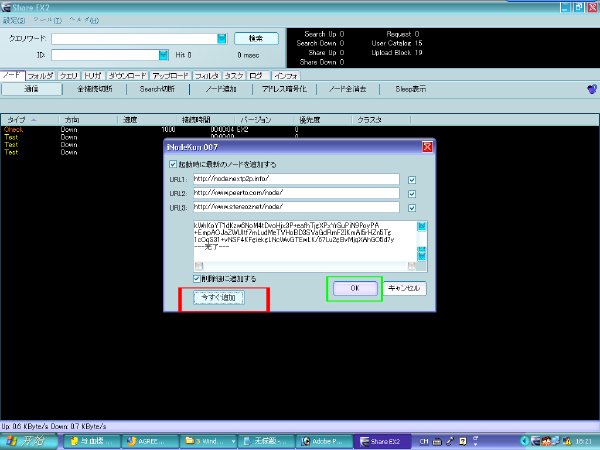Viewport: 600px width, 450px height.
Task: Click the アドレス暗号化 toolbar button
Action: tap(284, 89)
